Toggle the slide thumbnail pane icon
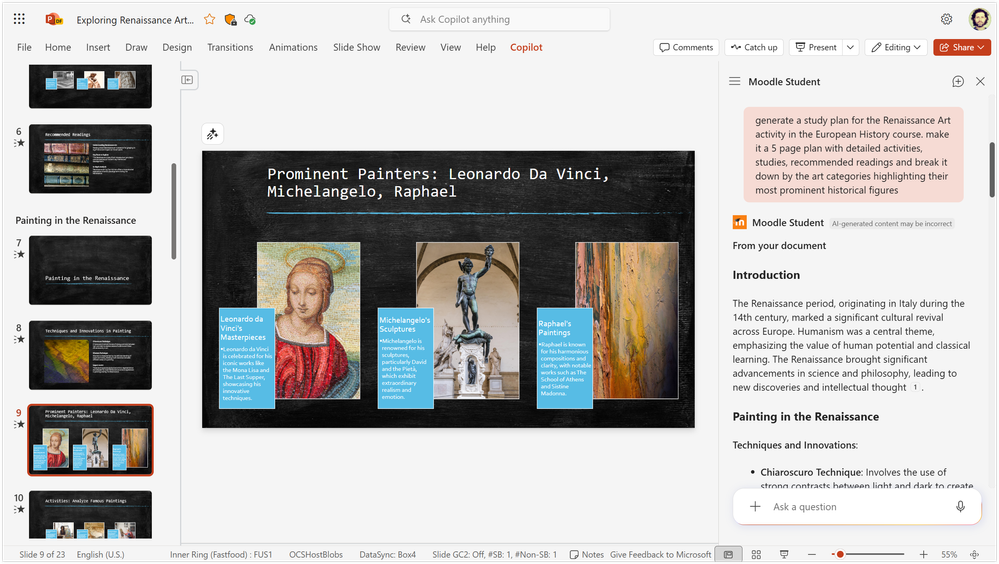 tap(187, 80)
